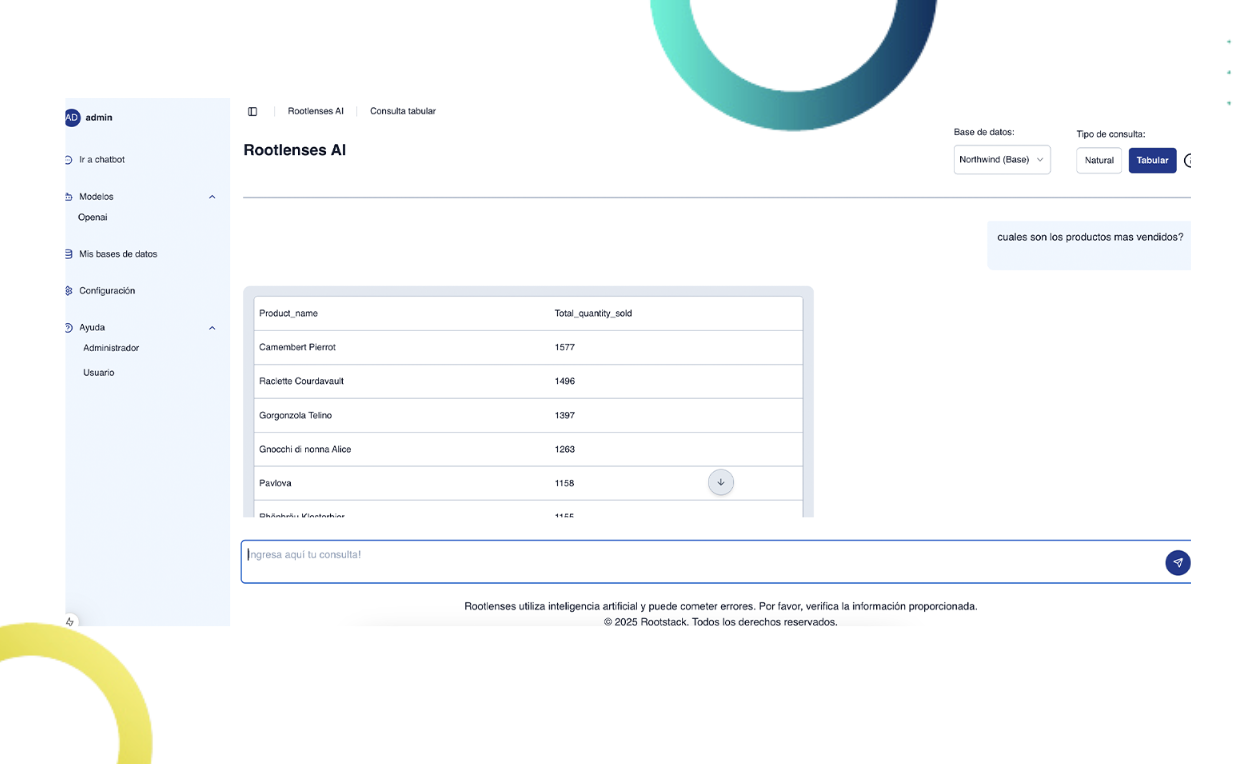Click the database icon beside Mis bases de datos
This screenshot has height=764, width=1234.
(x=69, y=254)
